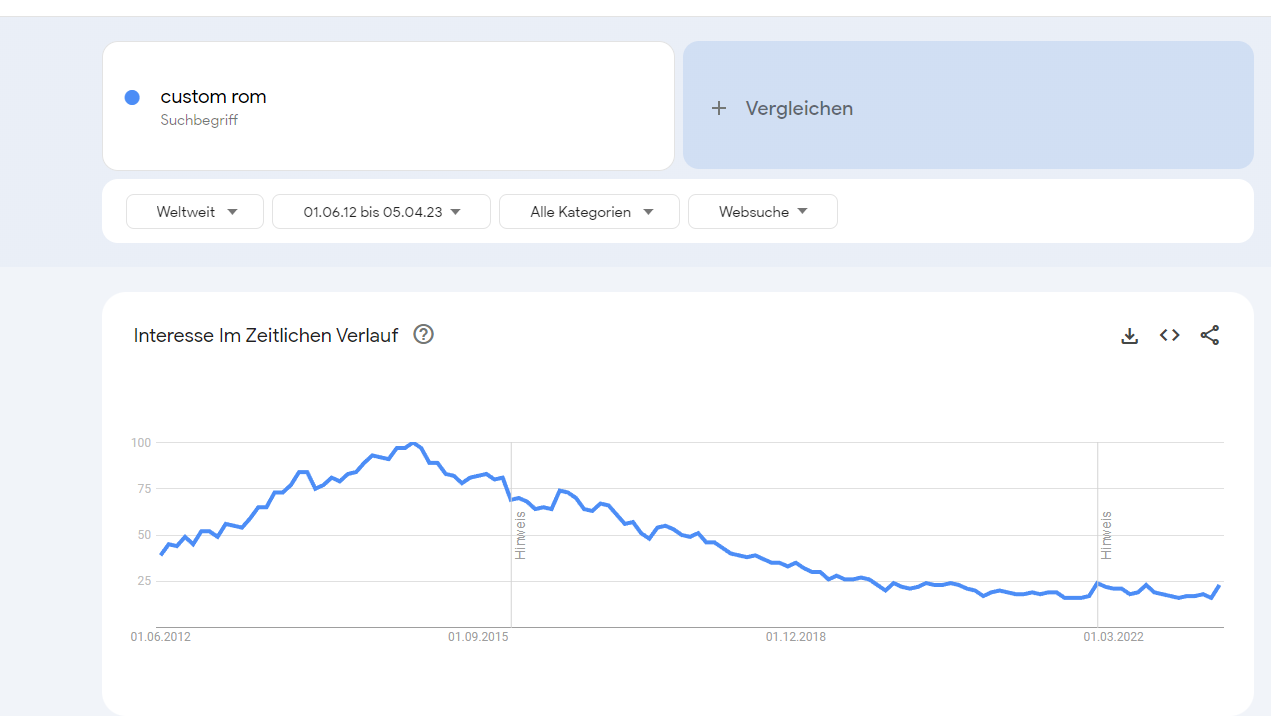
Task: Click the Hinweis note near 01.03.2022
Action: (x=1106, y=535)
